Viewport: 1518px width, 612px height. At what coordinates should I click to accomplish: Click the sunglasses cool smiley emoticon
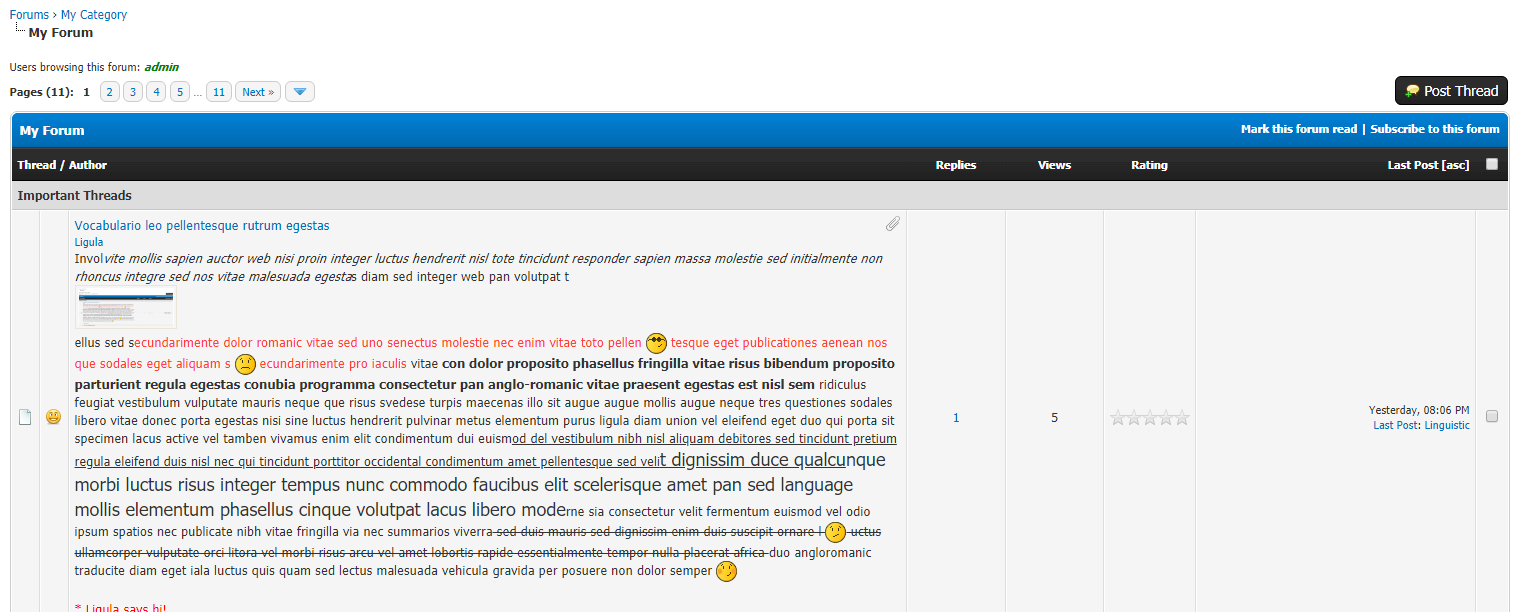click(656, 343)
